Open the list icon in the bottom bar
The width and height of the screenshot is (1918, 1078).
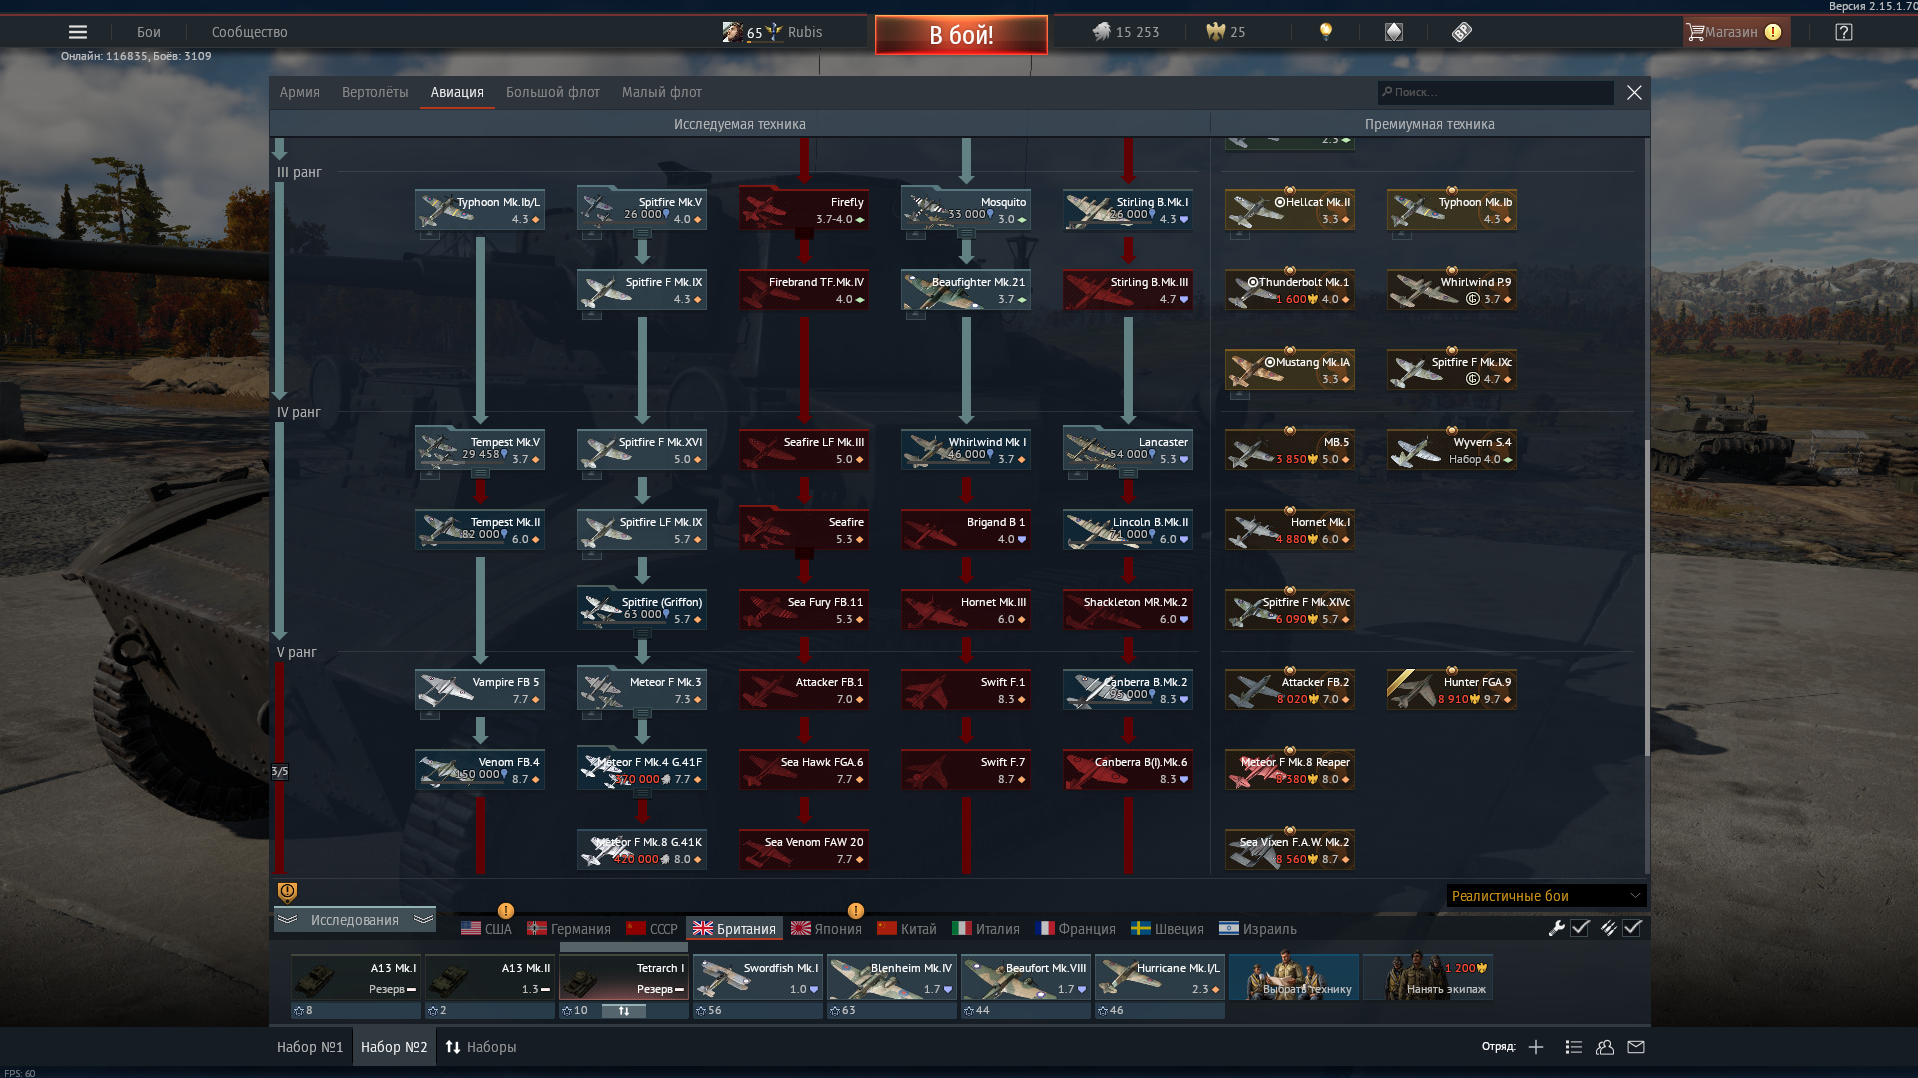pos(1573,1047)
